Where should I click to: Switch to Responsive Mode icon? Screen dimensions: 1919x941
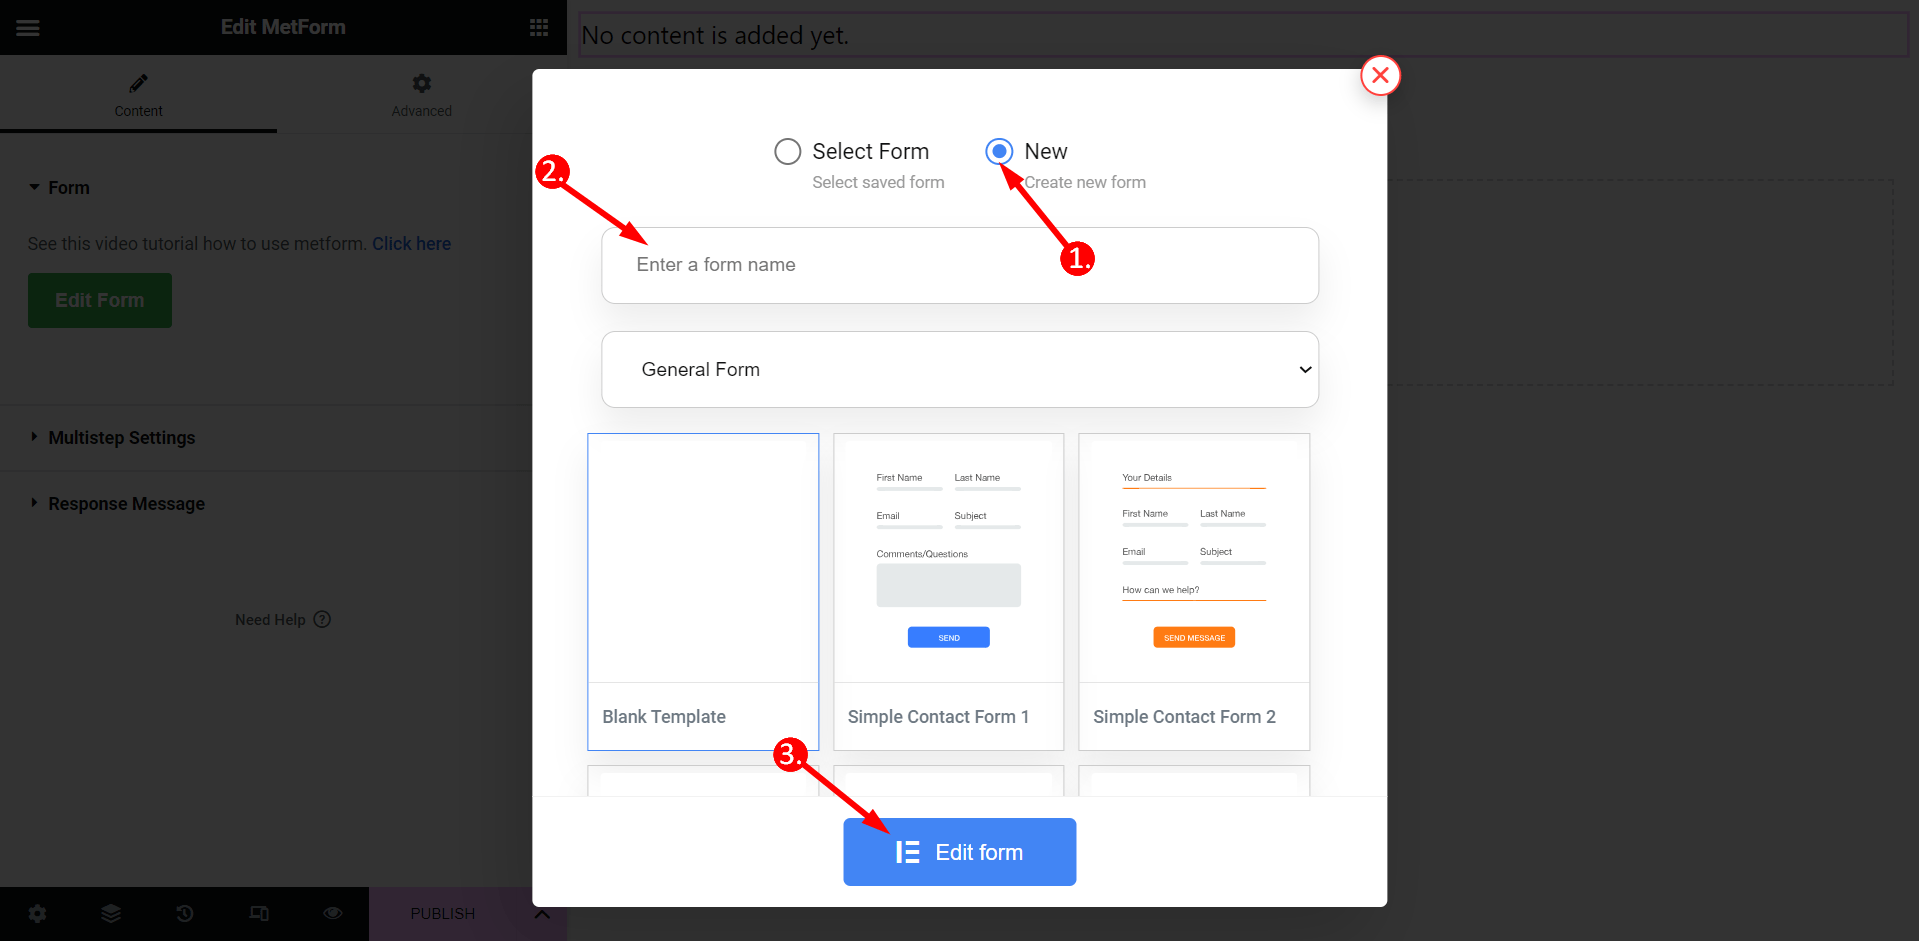coord(259,913)
